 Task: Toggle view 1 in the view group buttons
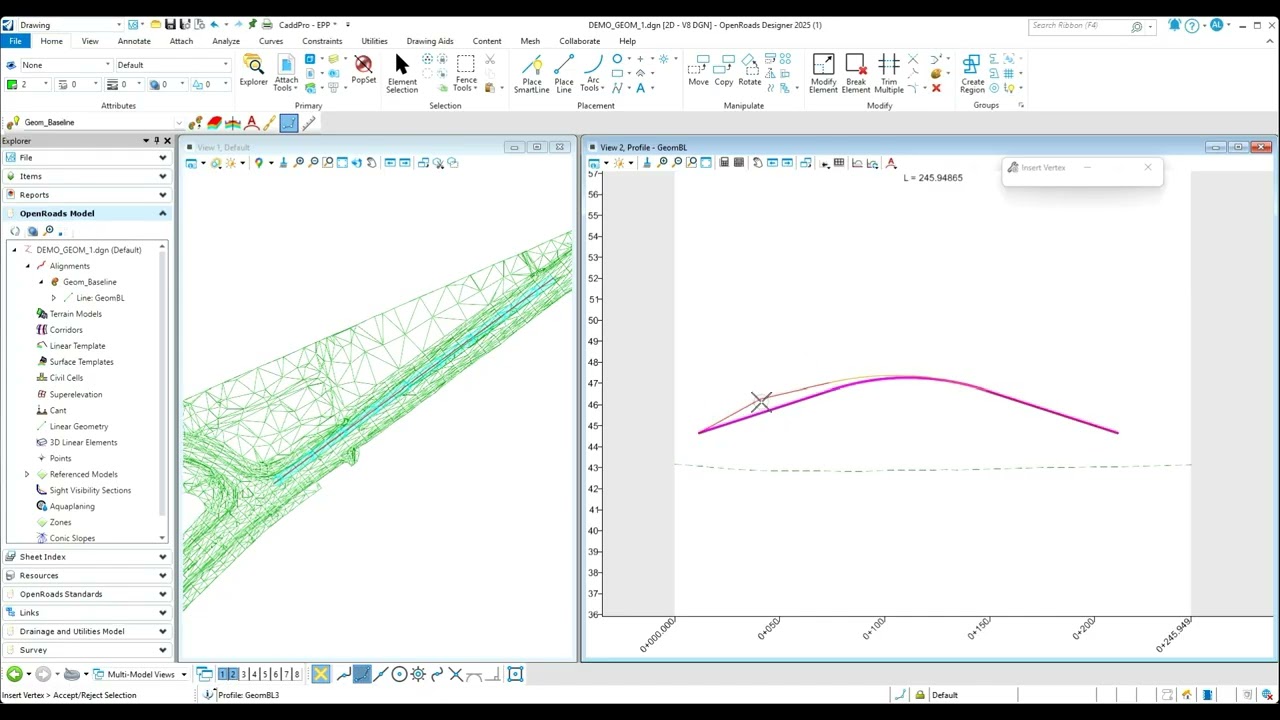pos(223,674)
